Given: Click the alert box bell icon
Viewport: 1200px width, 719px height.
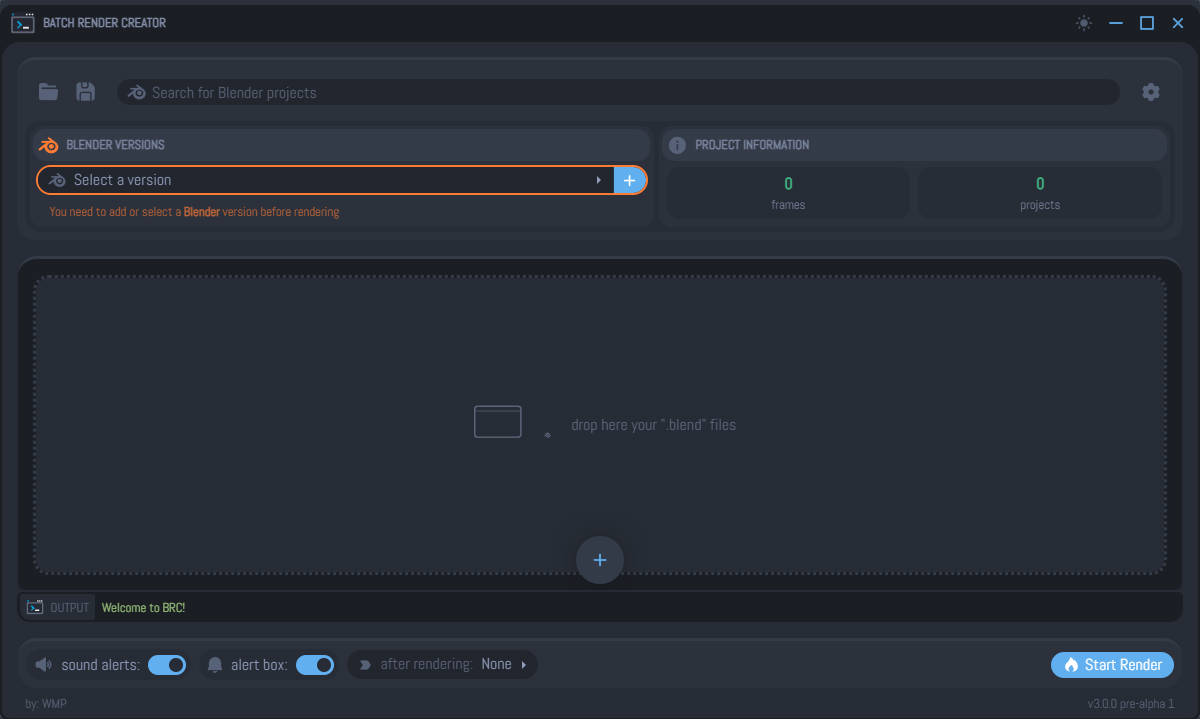Looking at the screenshot, I should pyautogui.click(x=216, y=665).
